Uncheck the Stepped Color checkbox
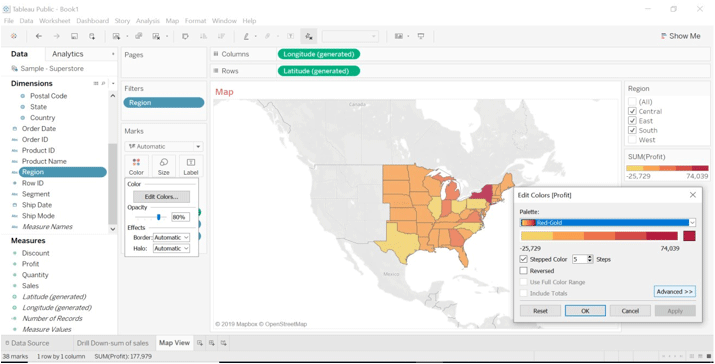 (x=523, y=259)
